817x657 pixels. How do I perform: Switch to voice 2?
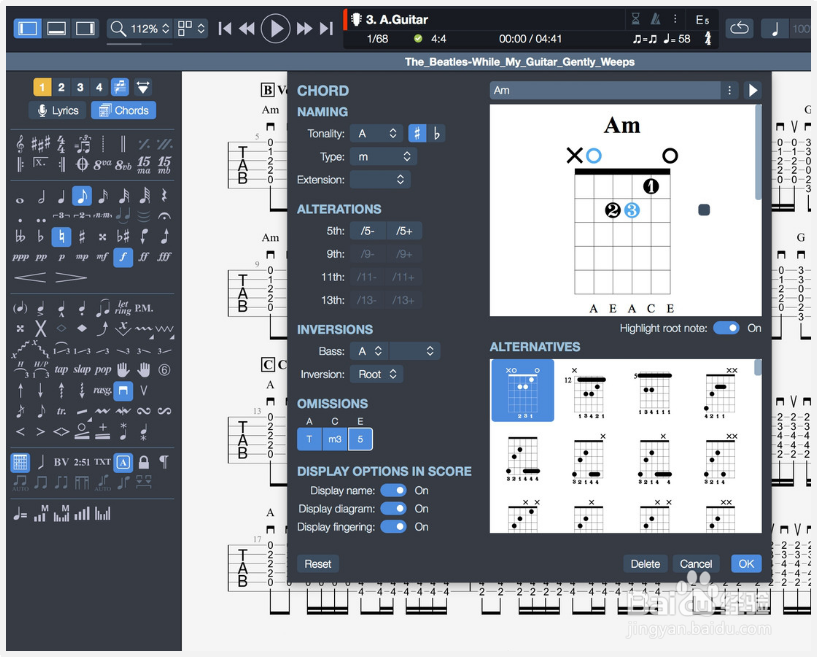61,87
